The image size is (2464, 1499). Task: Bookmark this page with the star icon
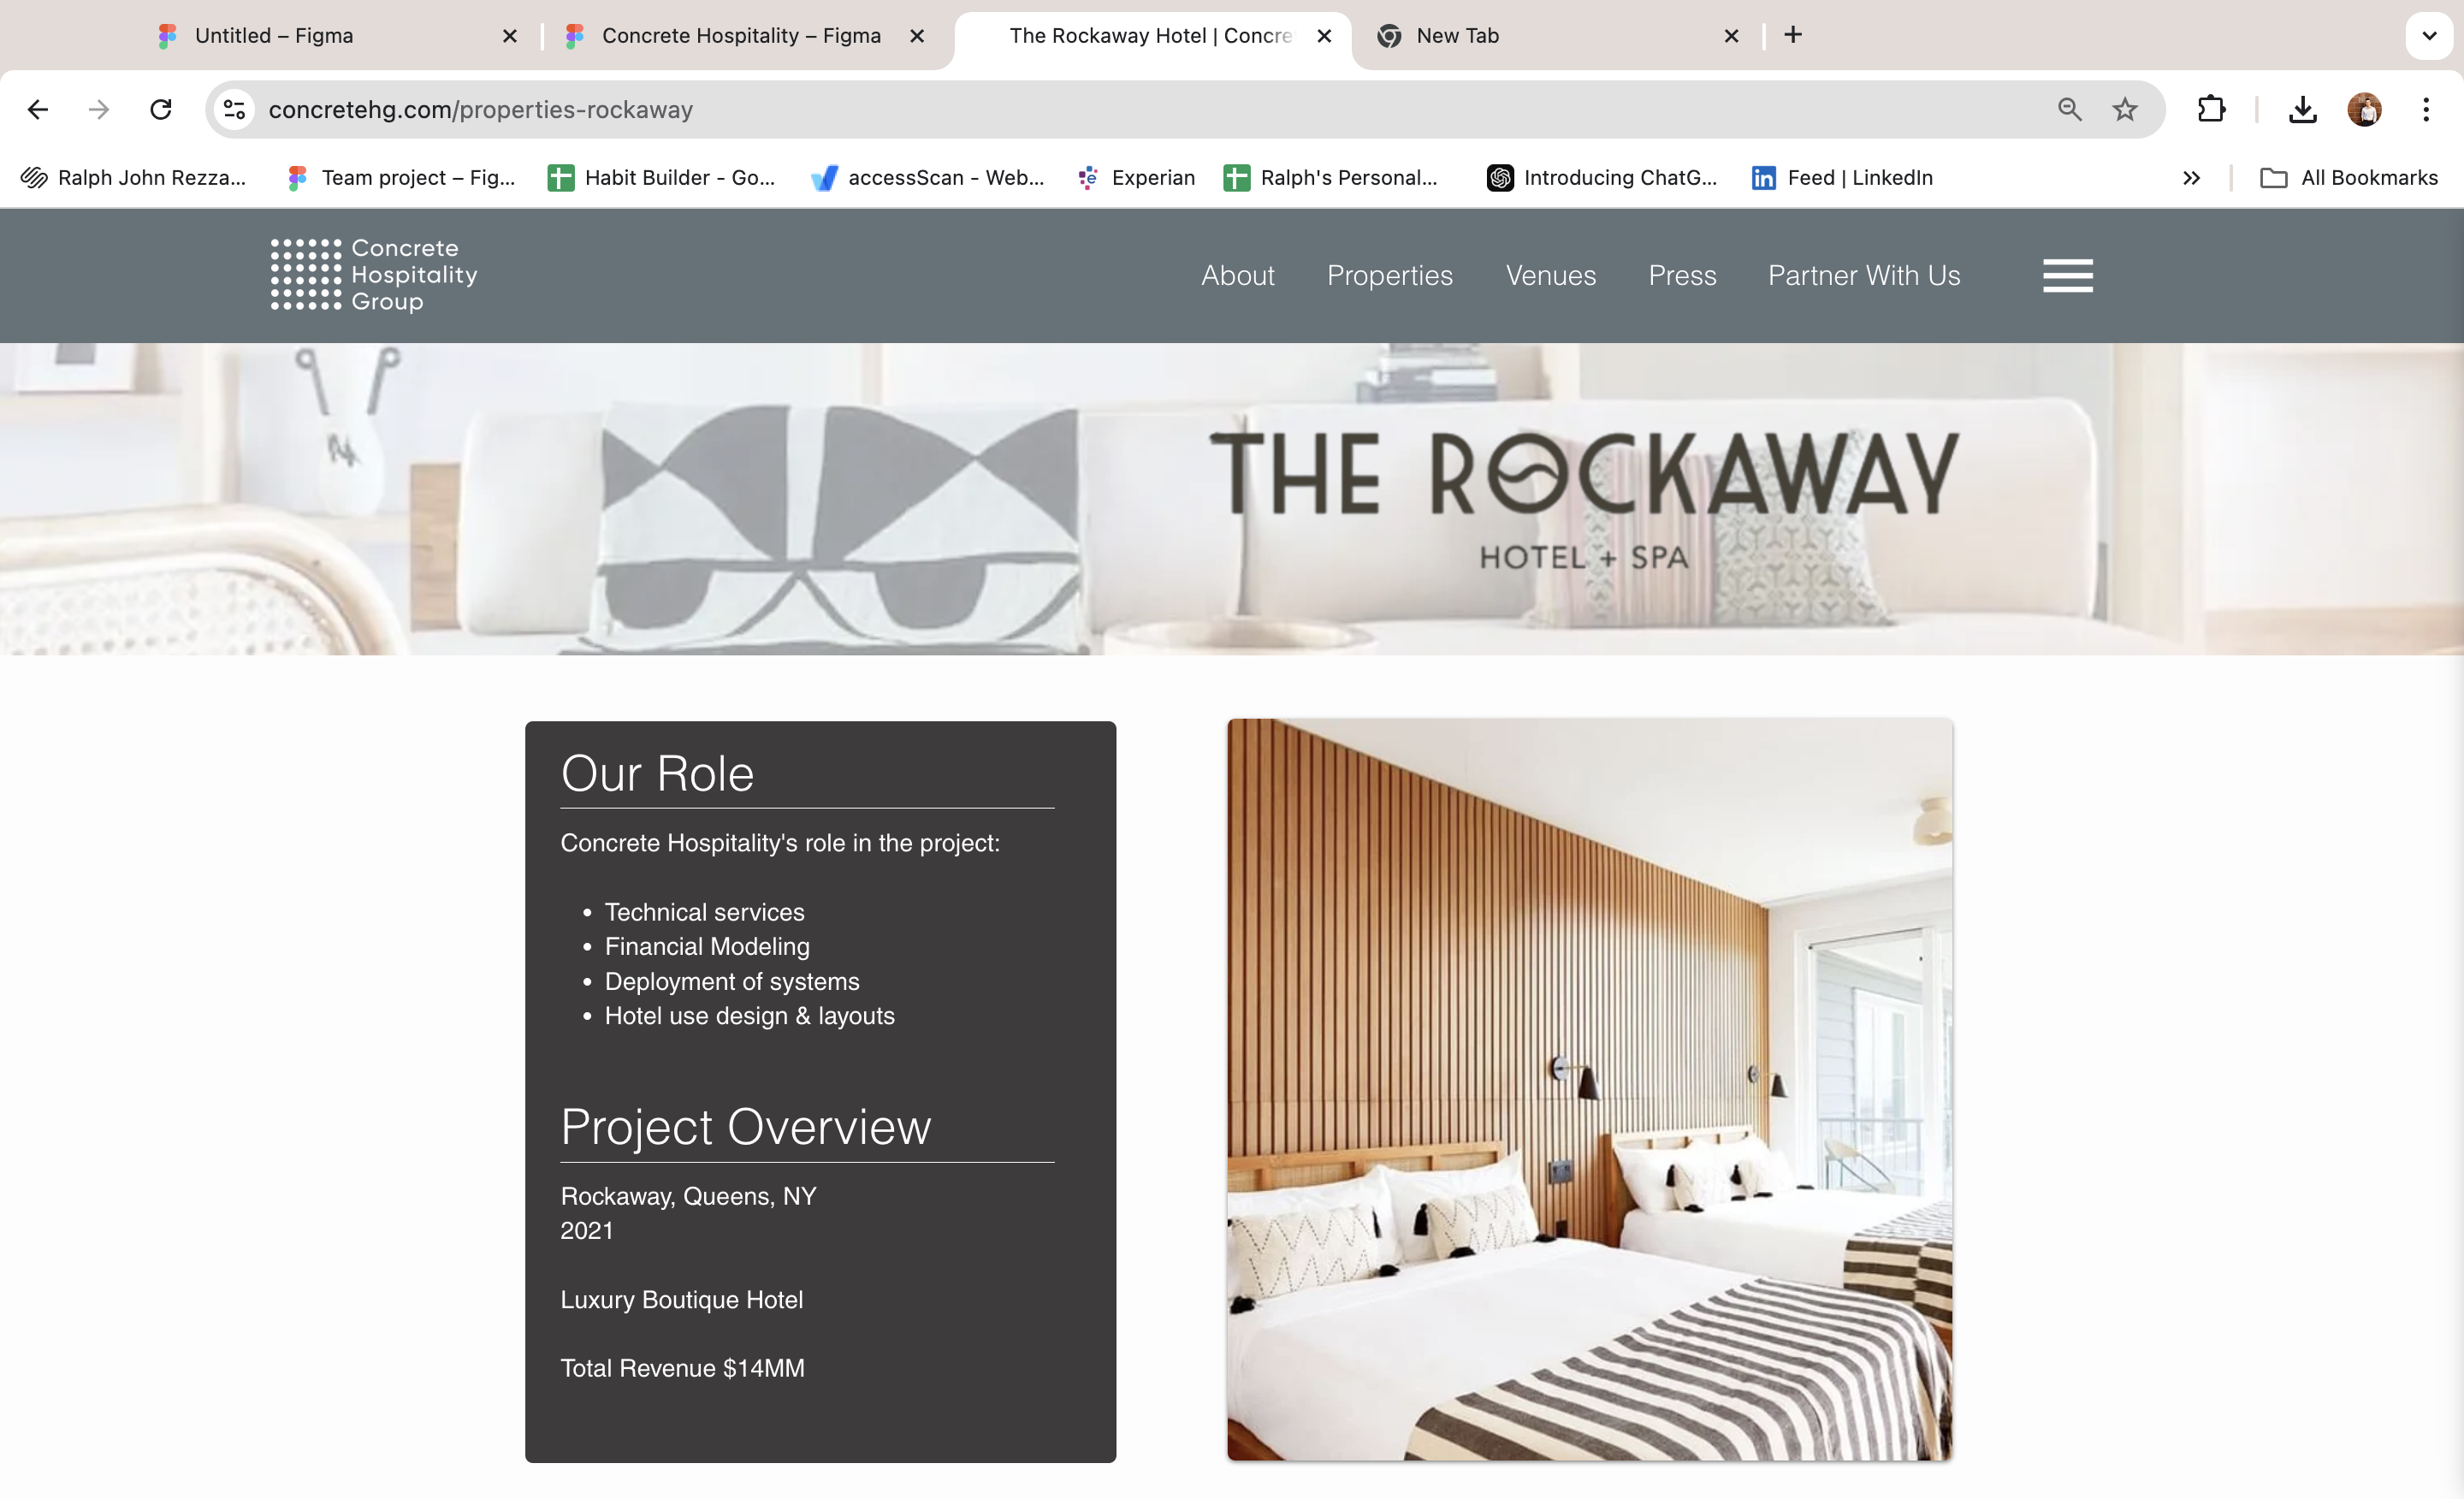pos(2125,109)
